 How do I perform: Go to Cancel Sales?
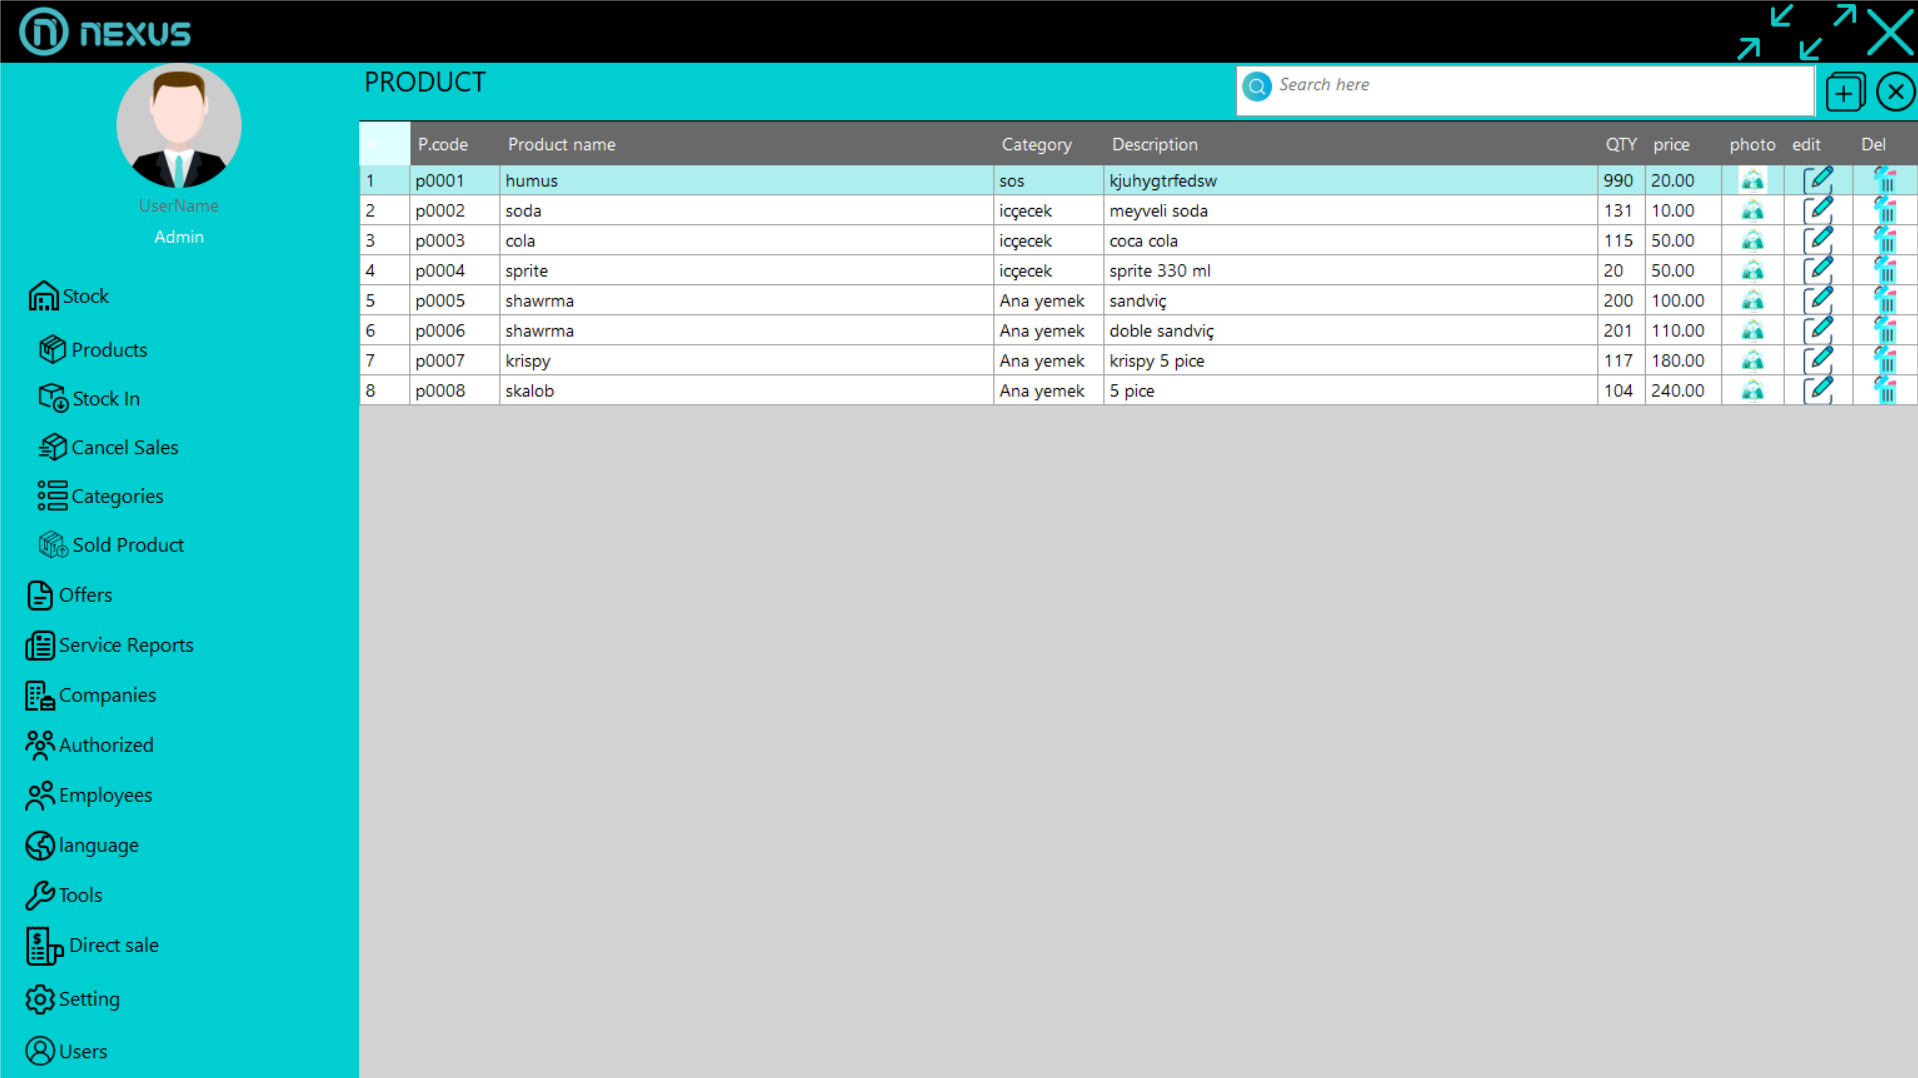(x=108, y=448)
